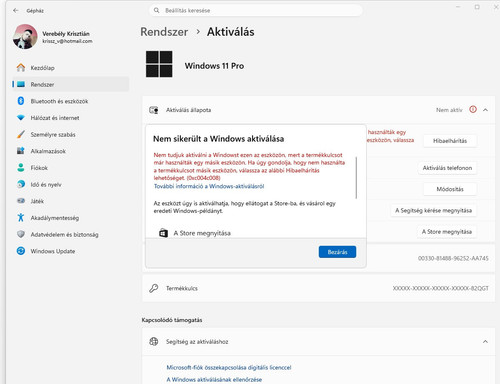Viewport: 500px width, 384px height.
Task: Open Bluetooth és eszközök icon
Action: (21, 101)
